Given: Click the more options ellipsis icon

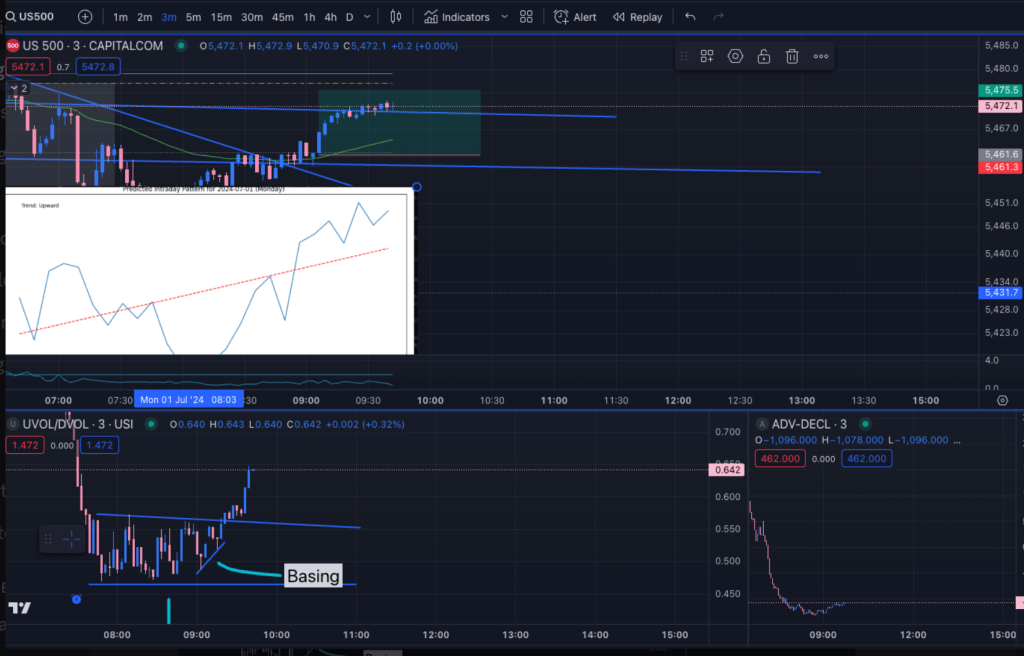Looking at the screenshot, I should [x=821, y=57].
